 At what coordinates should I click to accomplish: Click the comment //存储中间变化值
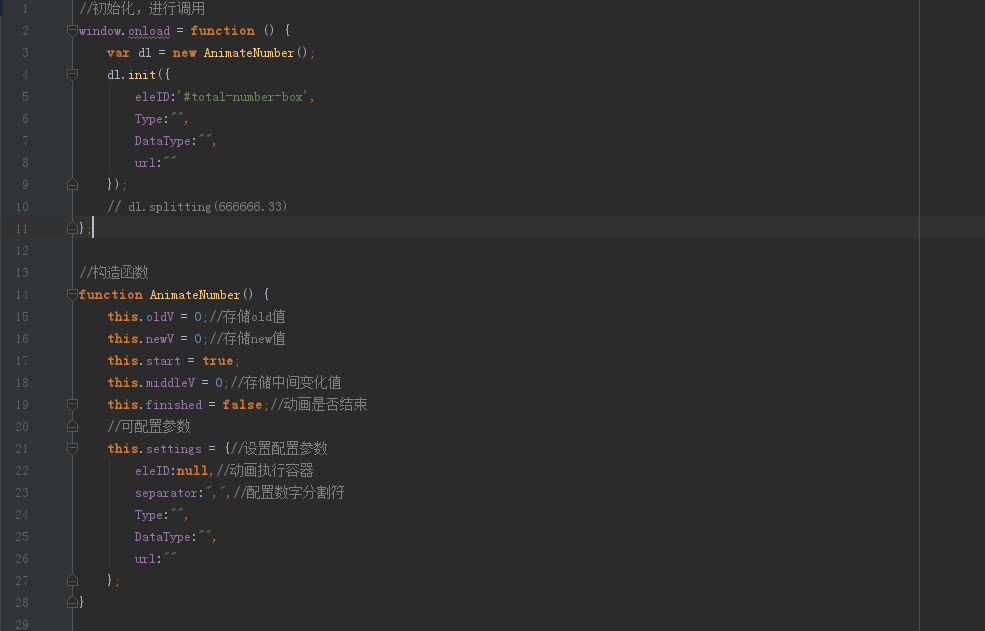click(286, 382)
